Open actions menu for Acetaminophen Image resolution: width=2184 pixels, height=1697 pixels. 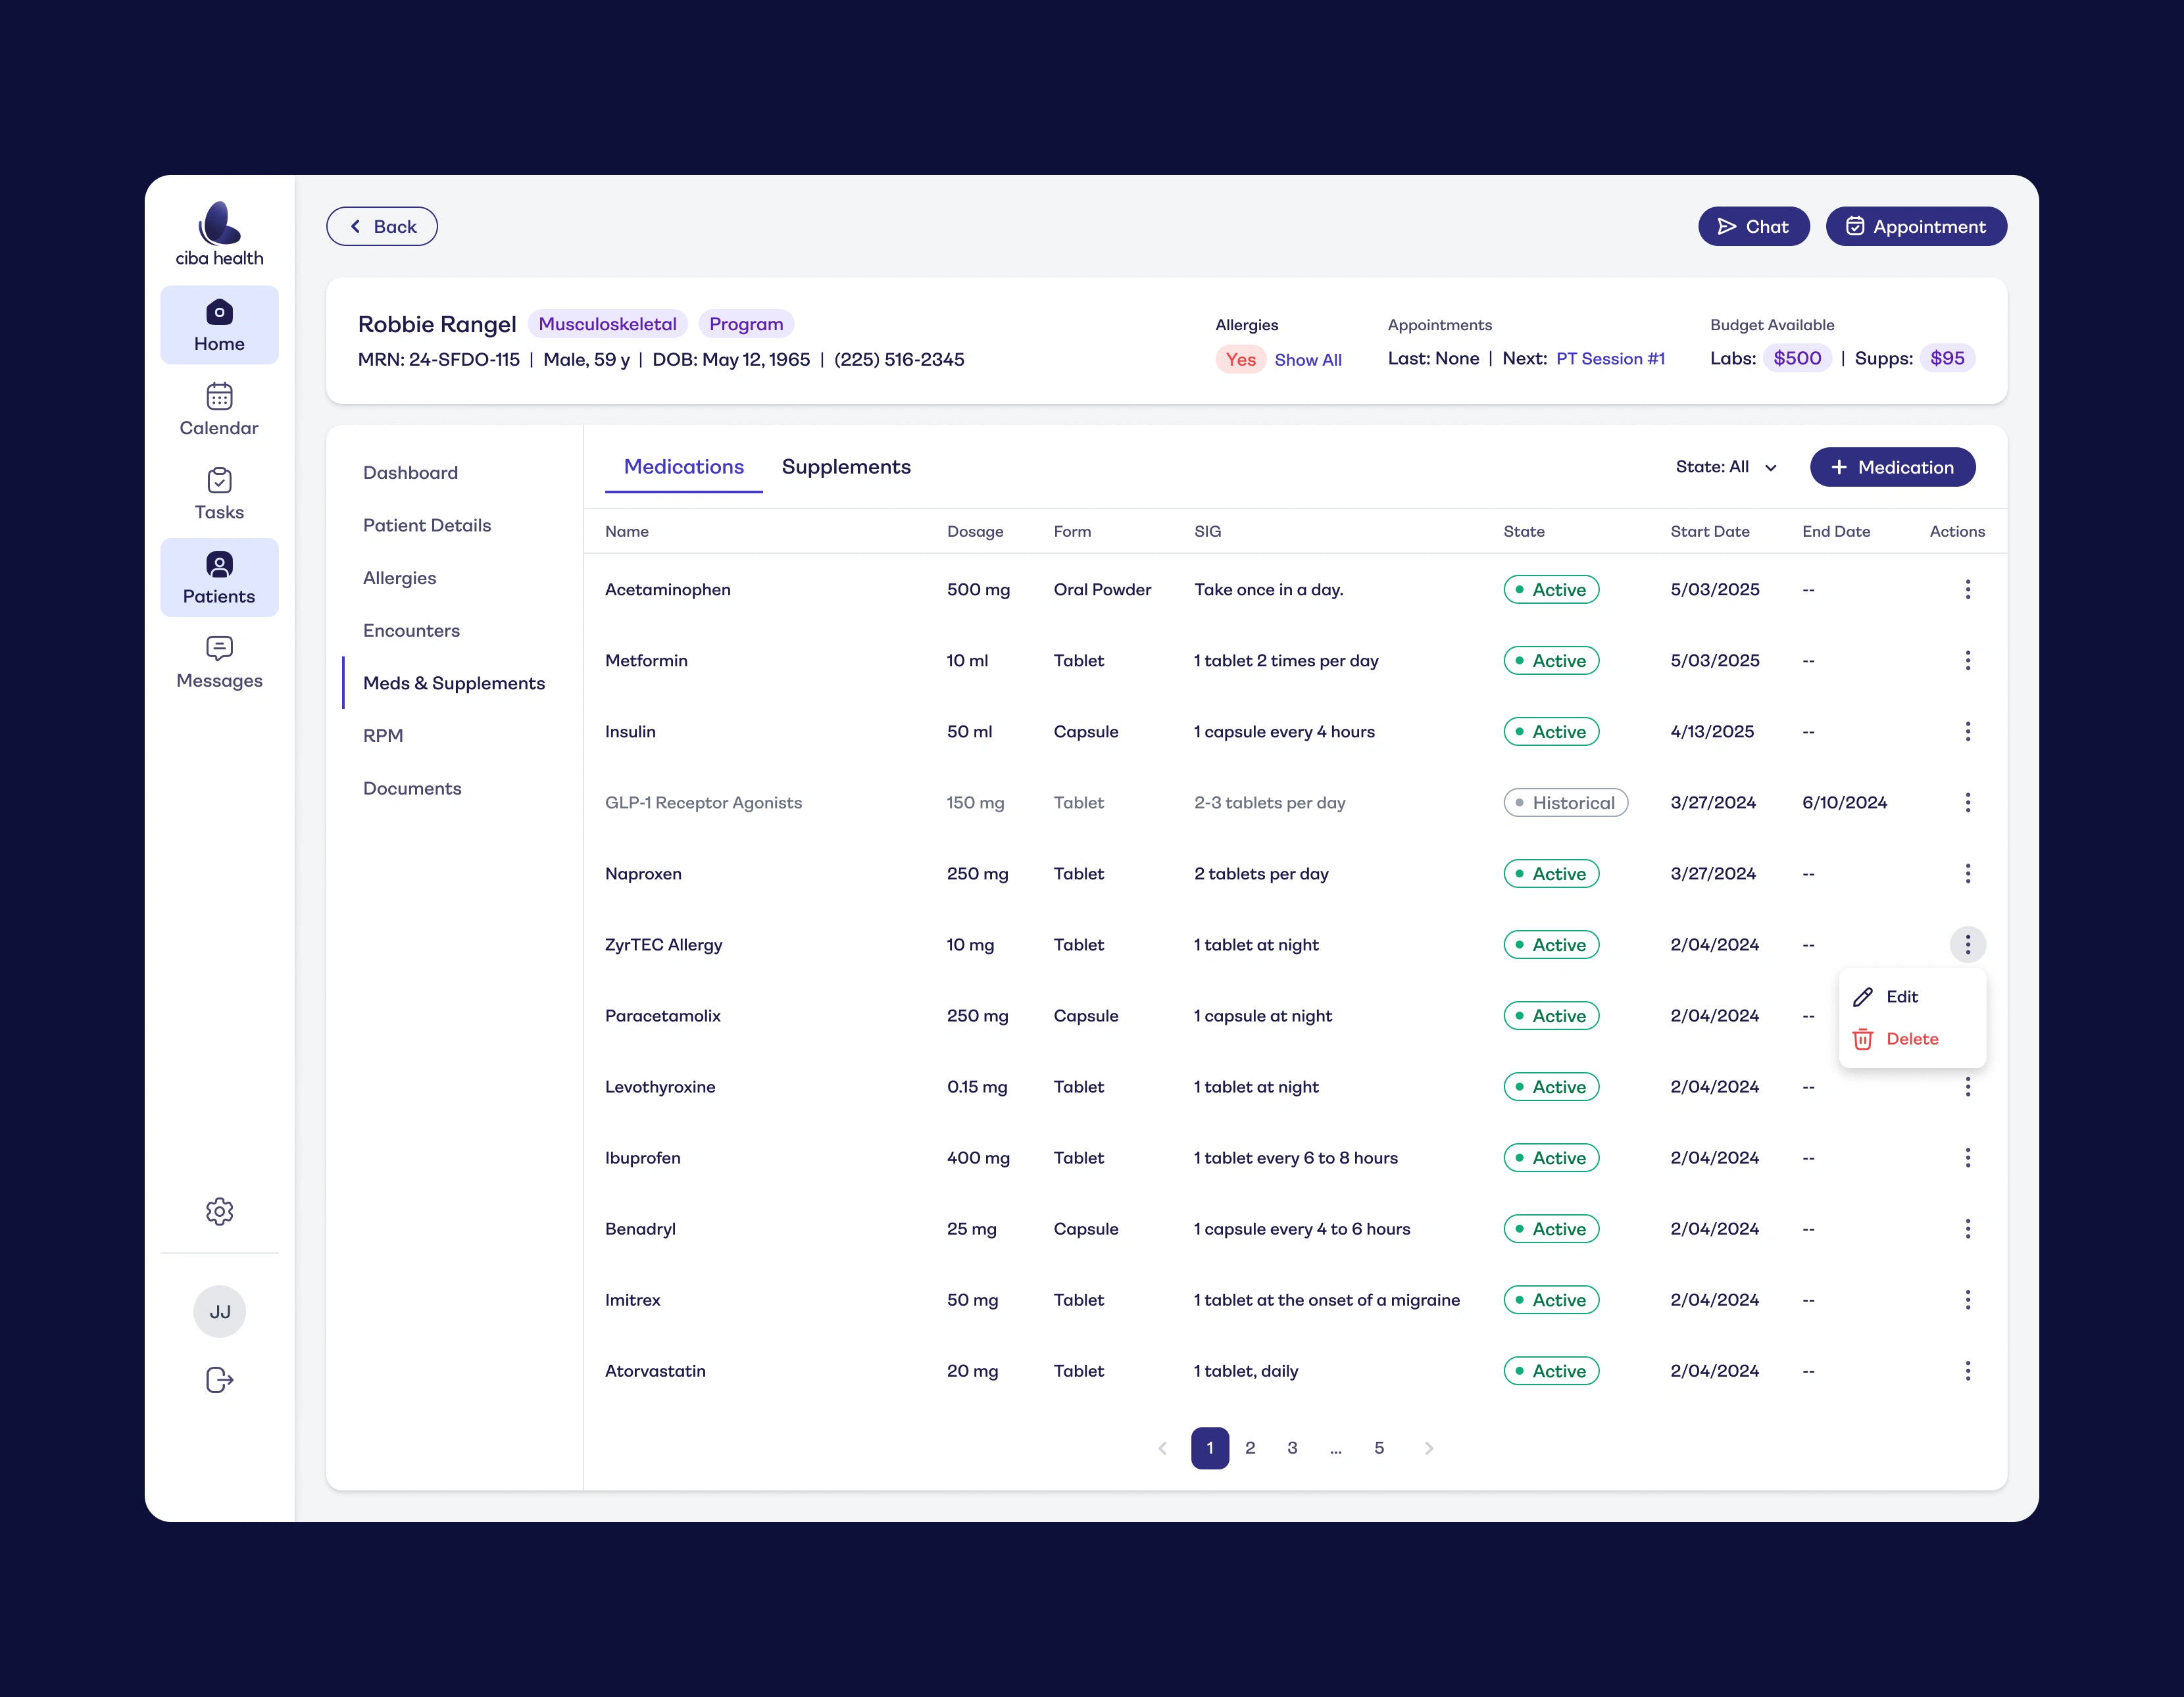tap(1967, 590)
